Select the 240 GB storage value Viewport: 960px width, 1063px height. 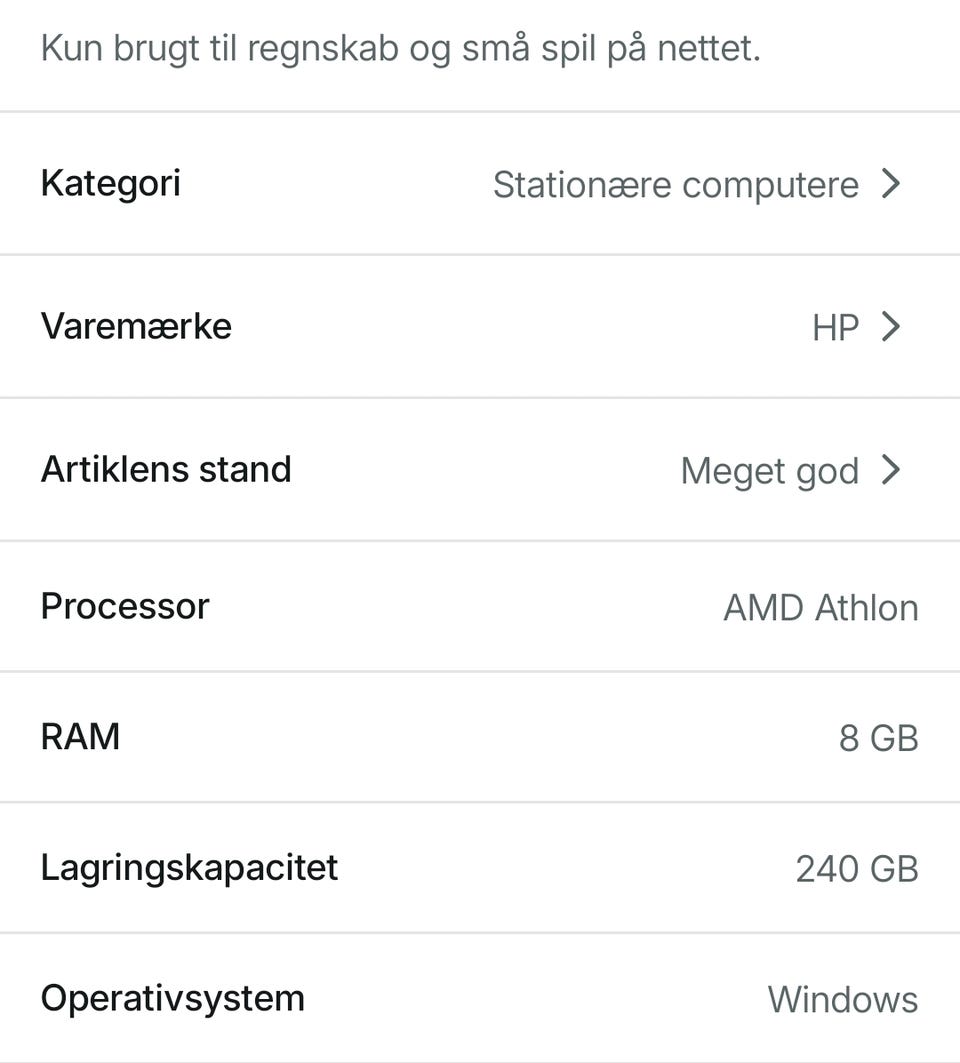856,869
